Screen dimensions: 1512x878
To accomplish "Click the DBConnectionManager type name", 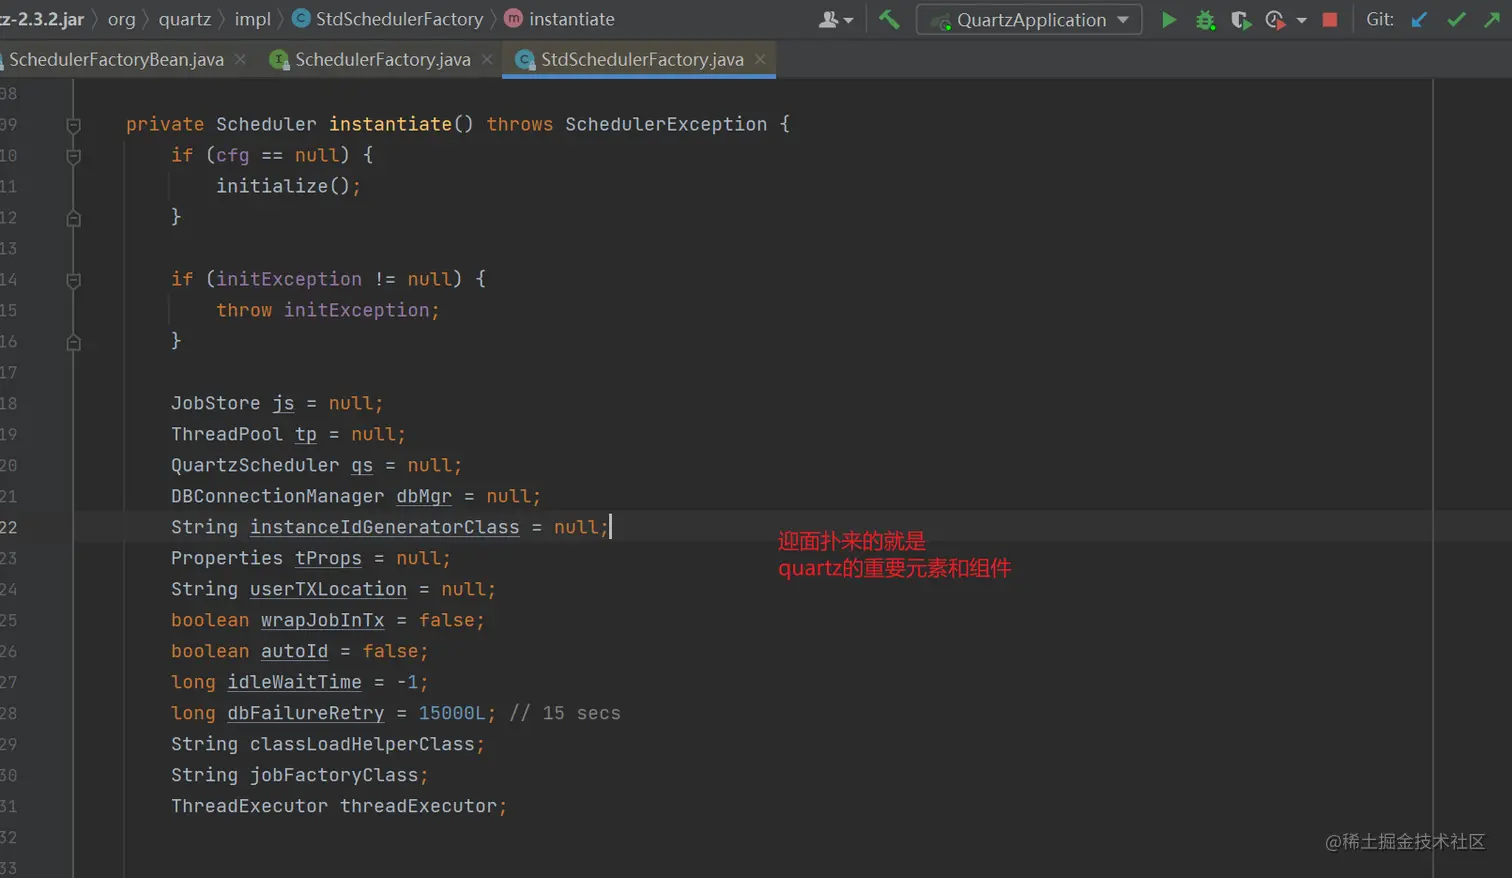I will [277, 496].
